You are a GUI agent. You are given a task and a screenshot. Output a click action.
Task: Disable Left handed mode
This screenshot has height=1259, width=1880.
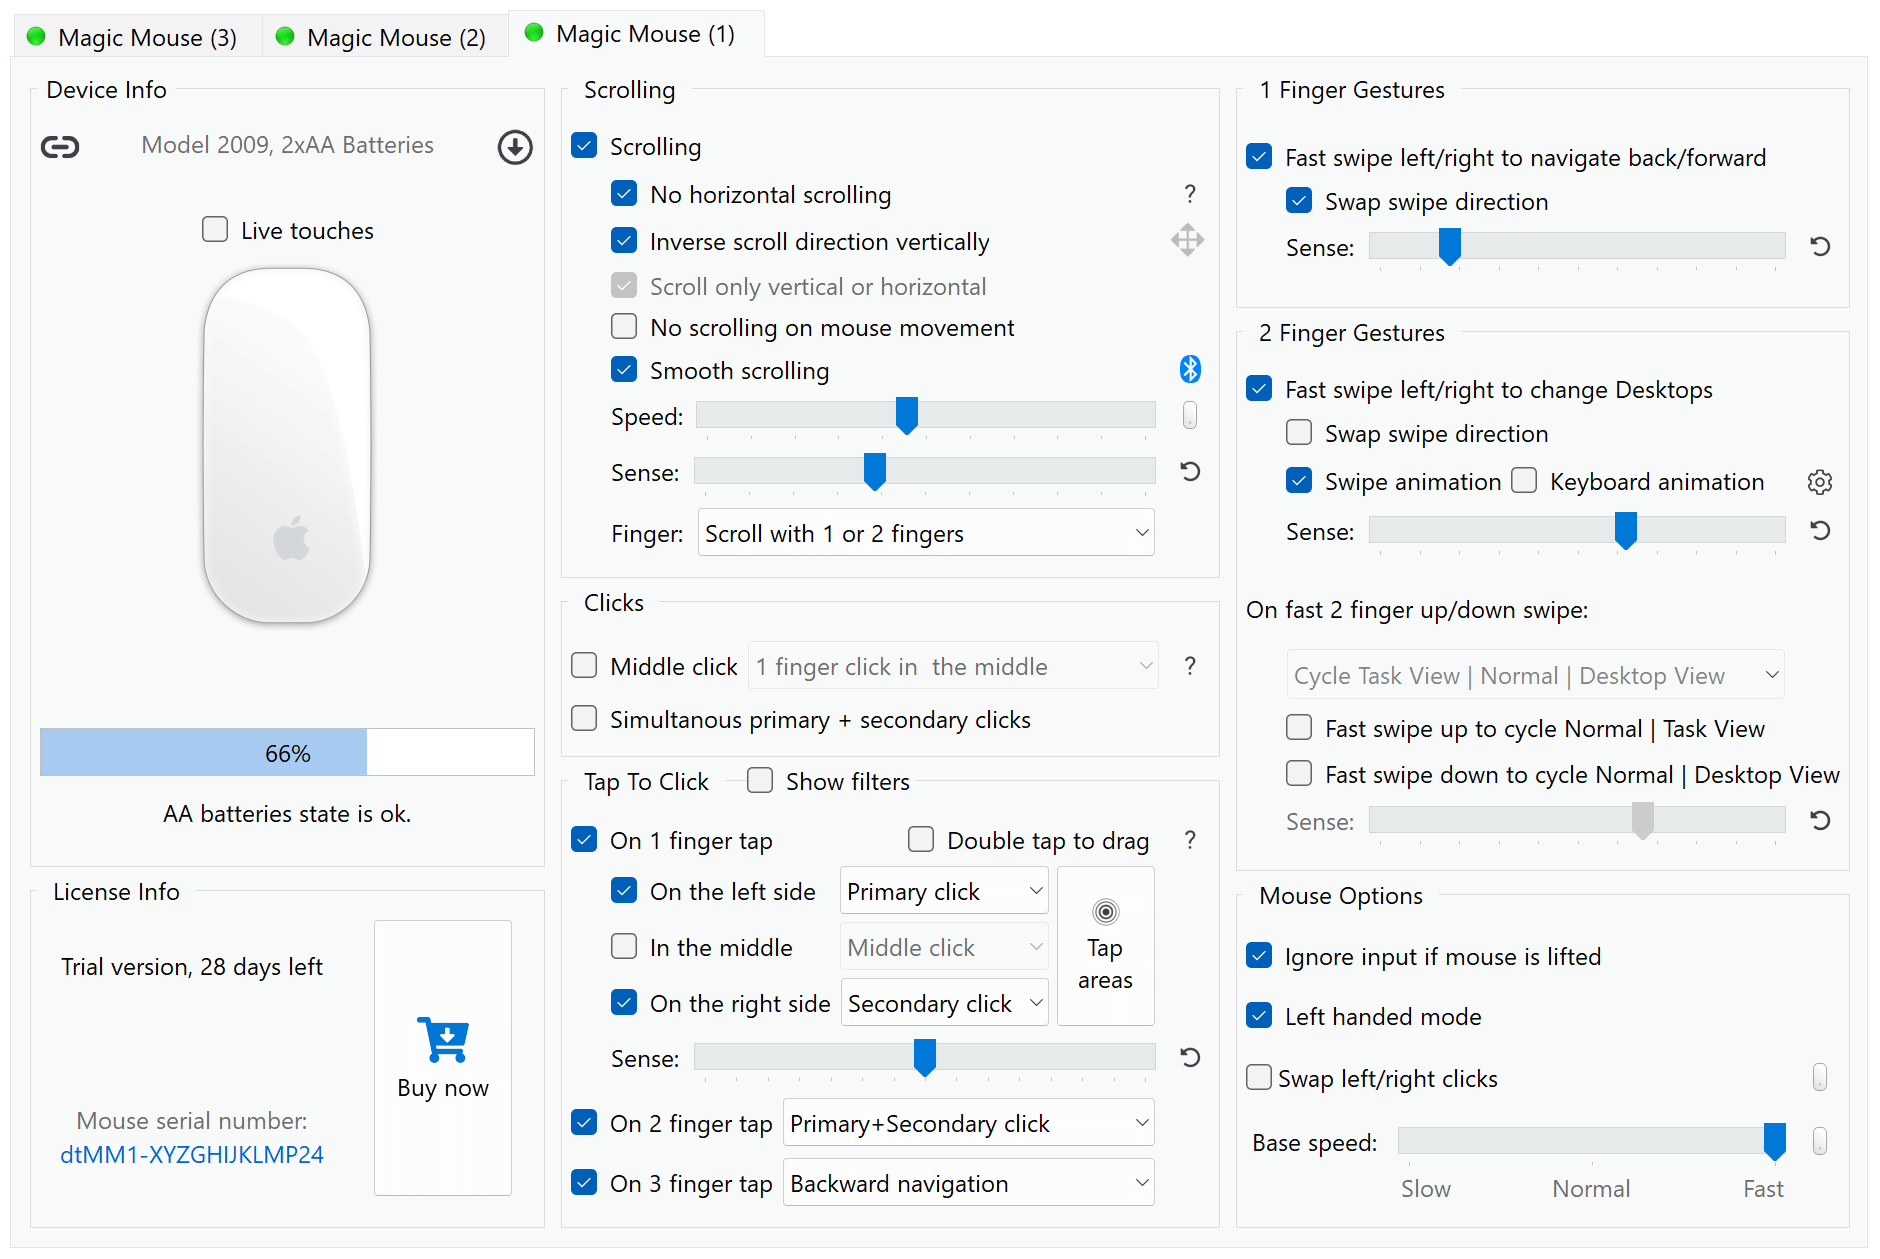[1258, 1016]
